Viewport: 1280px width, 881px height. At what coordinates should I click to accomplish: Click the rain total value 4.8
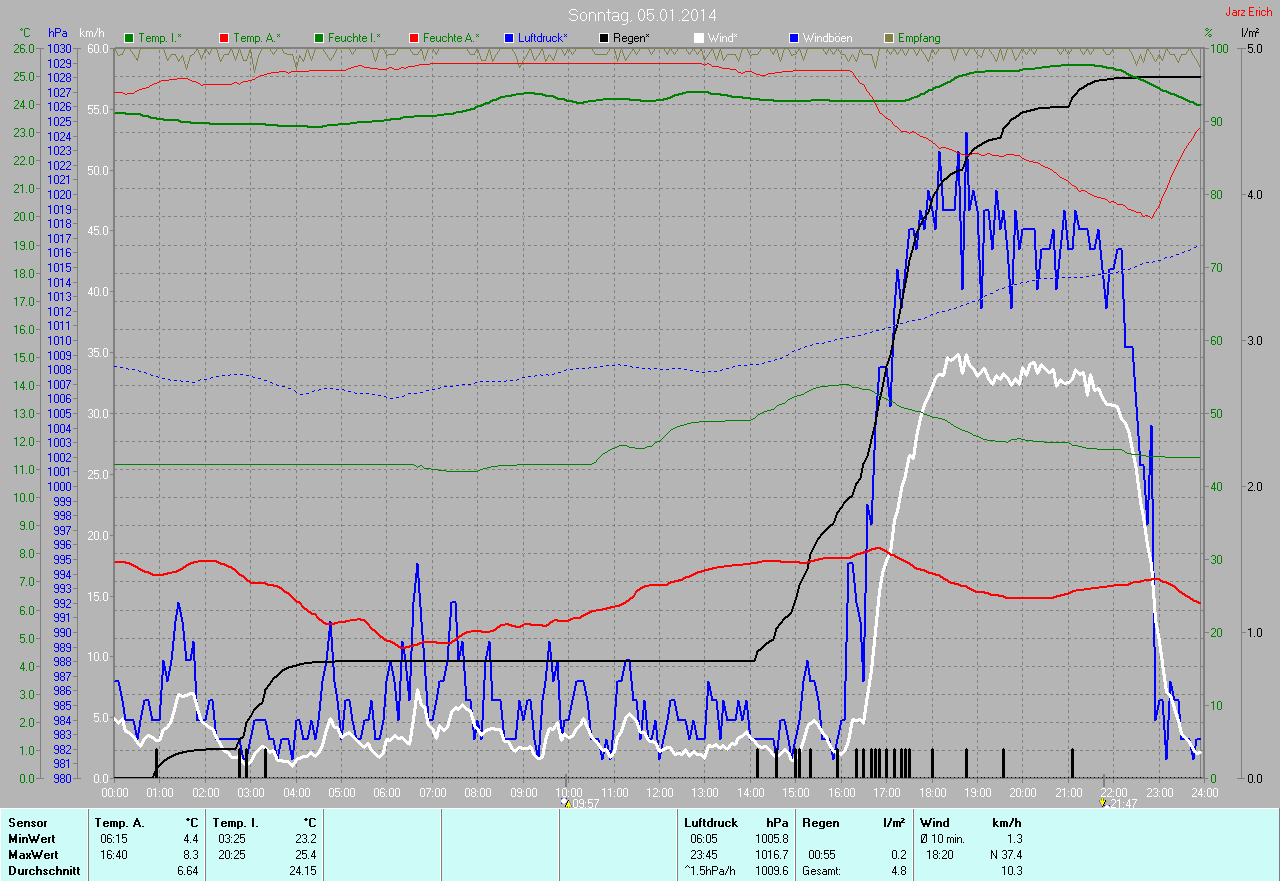pyautogui.click(x=898, y=870)
